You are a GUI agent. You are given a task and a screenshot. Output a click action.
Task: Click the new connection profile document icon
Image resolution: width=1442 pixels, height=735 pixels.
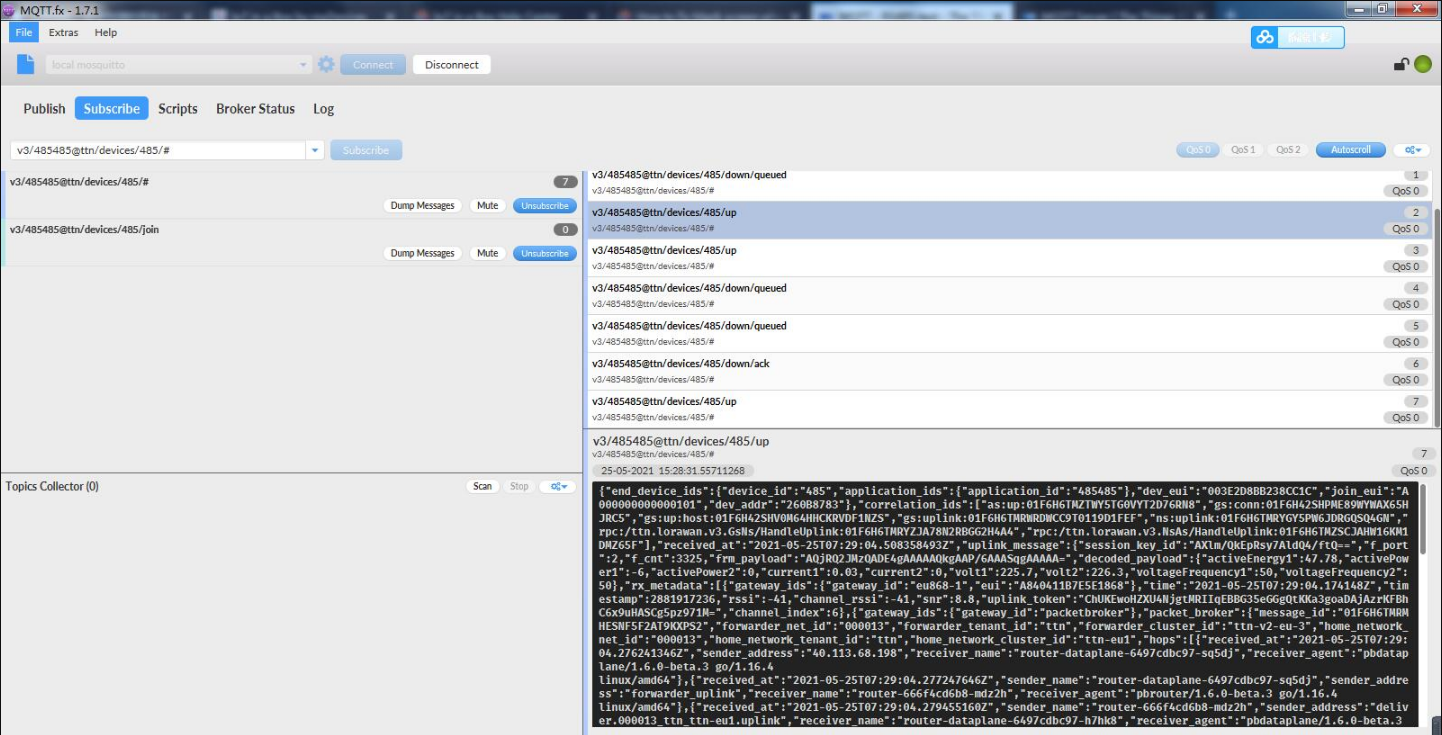(x=26, y=64)
